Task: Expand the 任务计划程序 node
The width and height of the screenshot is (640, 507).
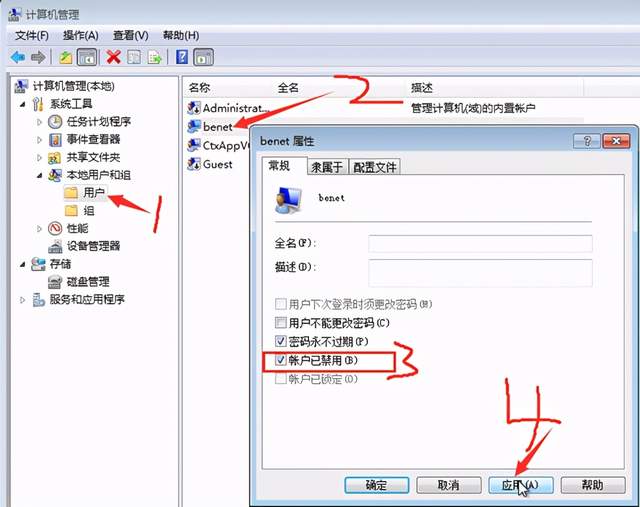Action: click(39, 122)
